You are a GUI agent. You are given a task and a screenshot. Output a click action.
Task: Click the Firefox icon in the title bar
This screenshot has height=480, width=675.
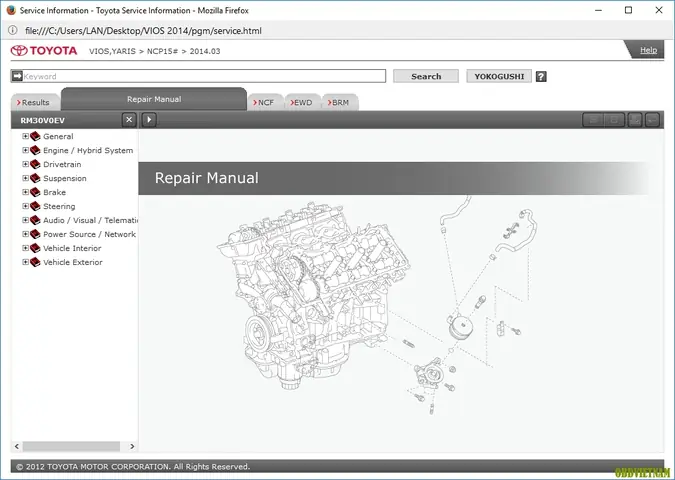(11, 10)
